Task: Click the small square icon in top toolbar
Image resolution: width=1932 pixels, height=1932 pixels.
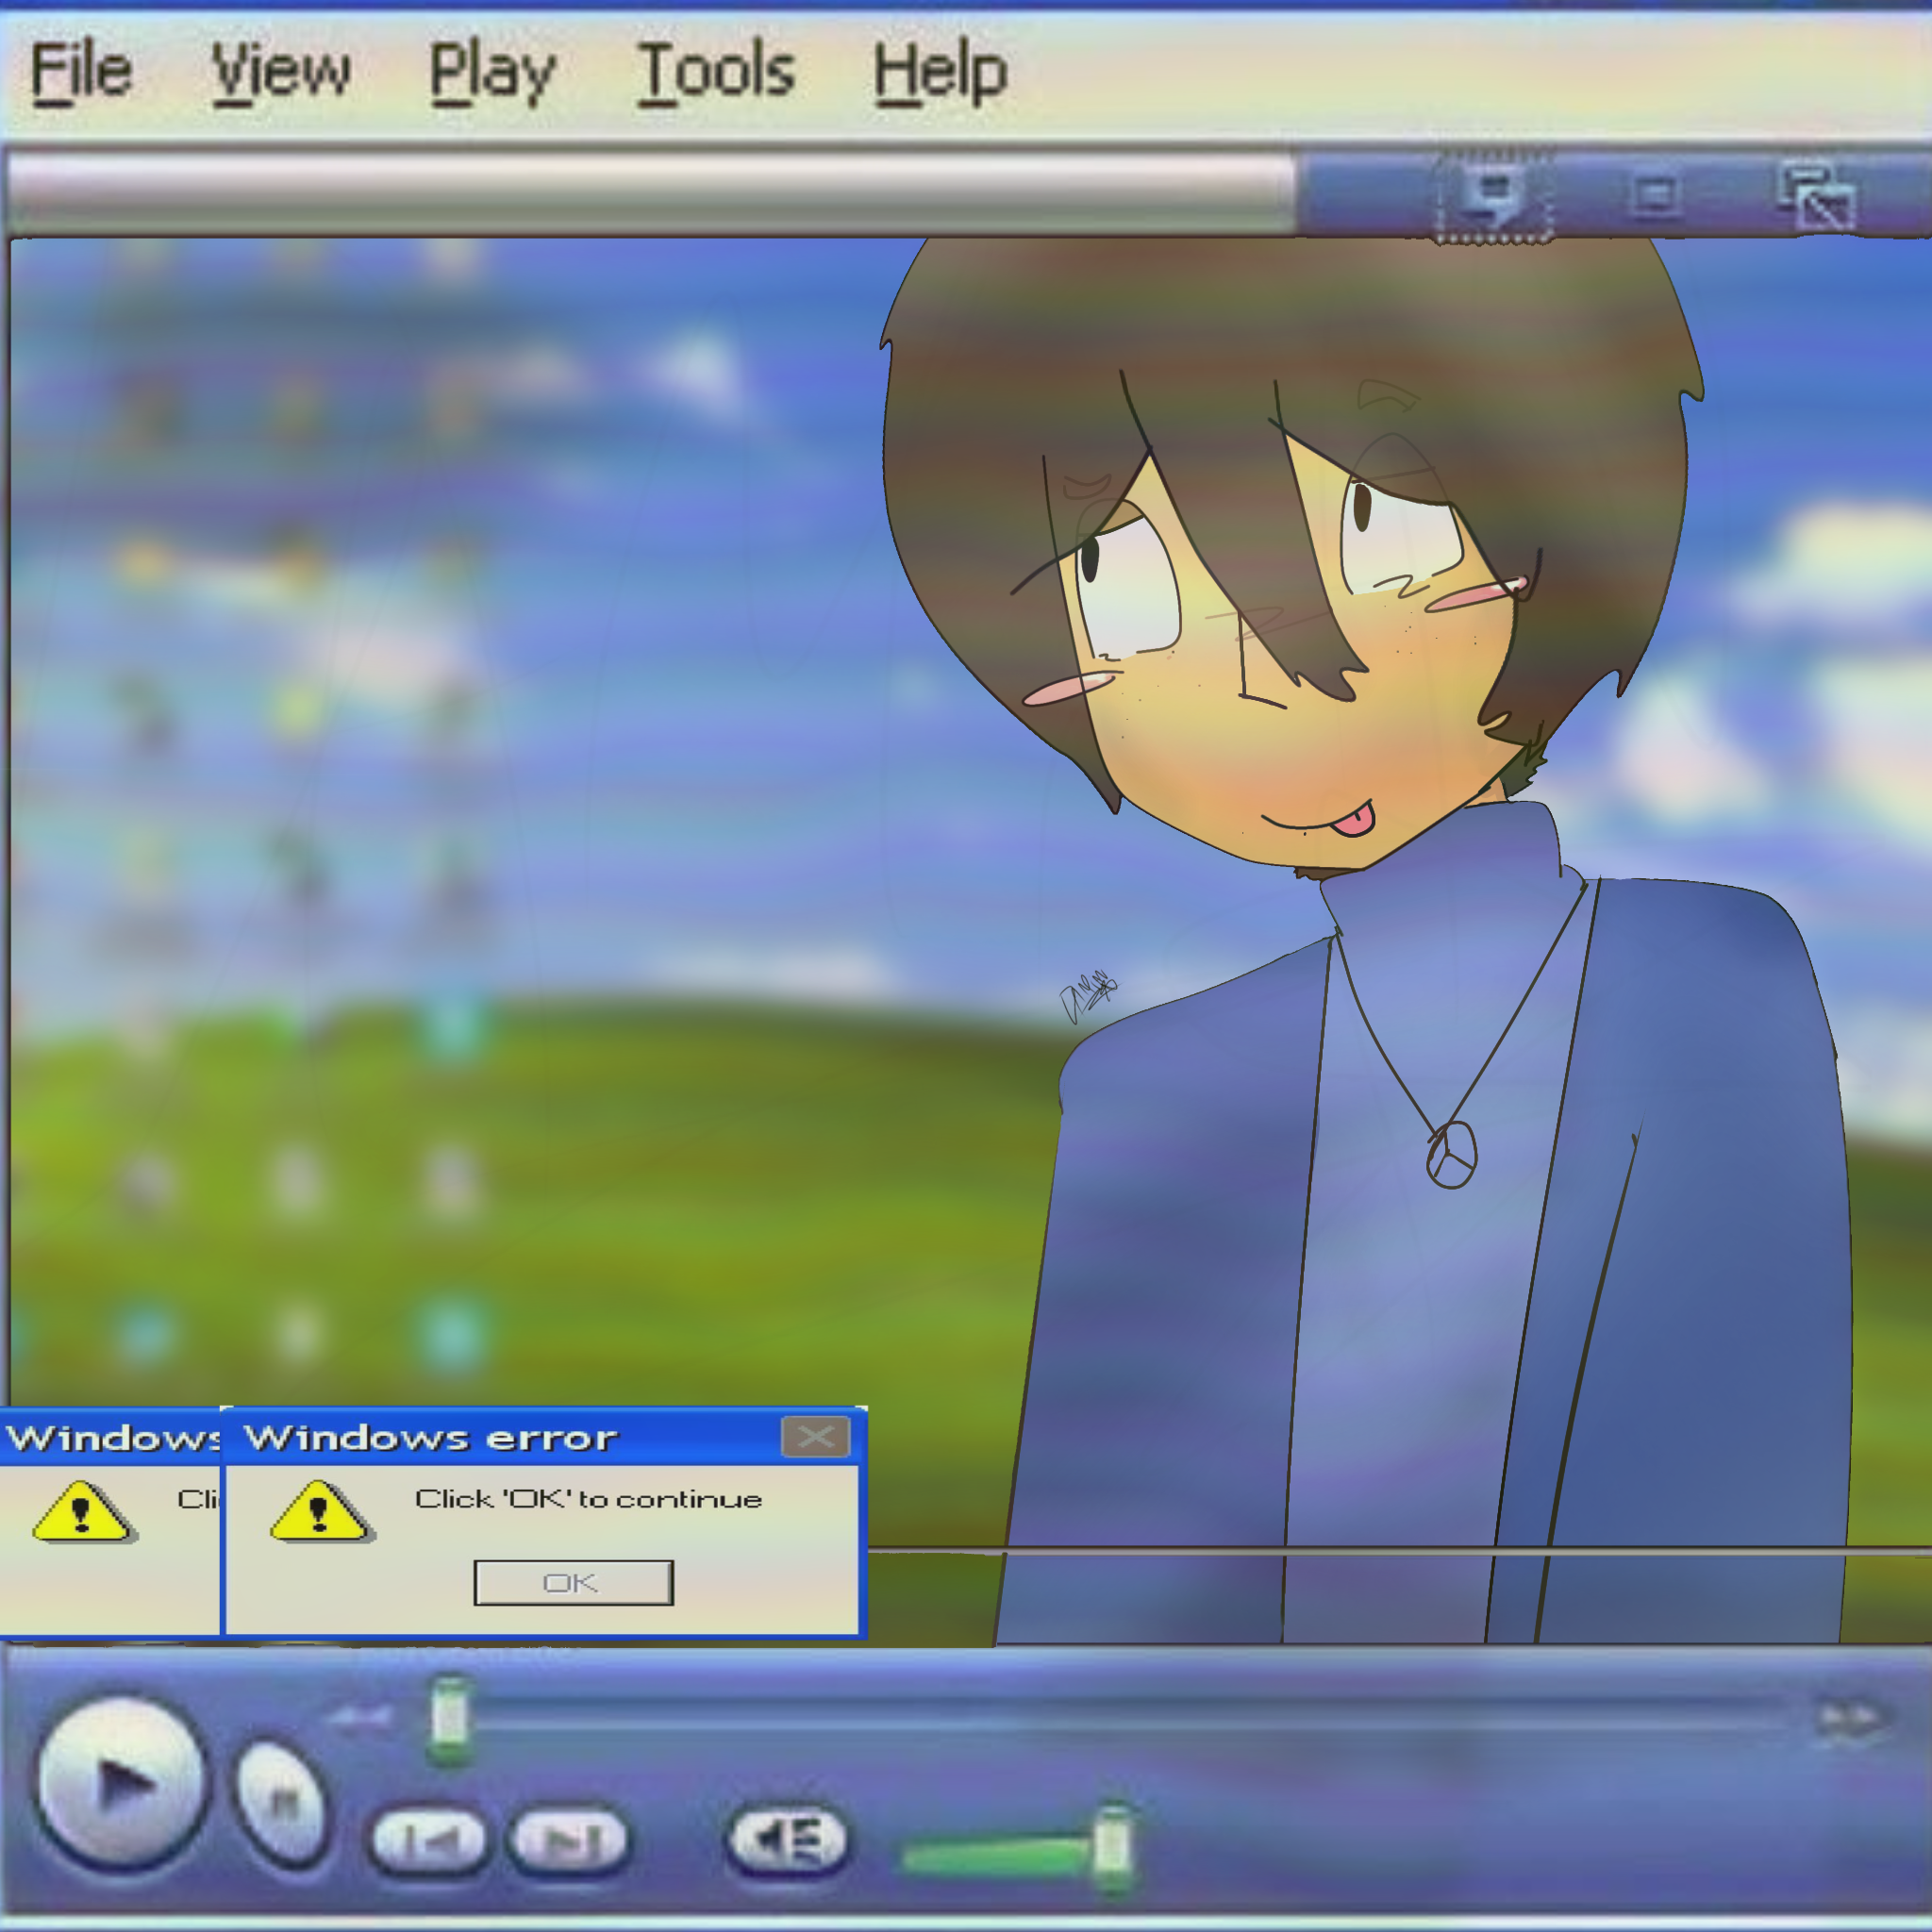Action: 1655,195
